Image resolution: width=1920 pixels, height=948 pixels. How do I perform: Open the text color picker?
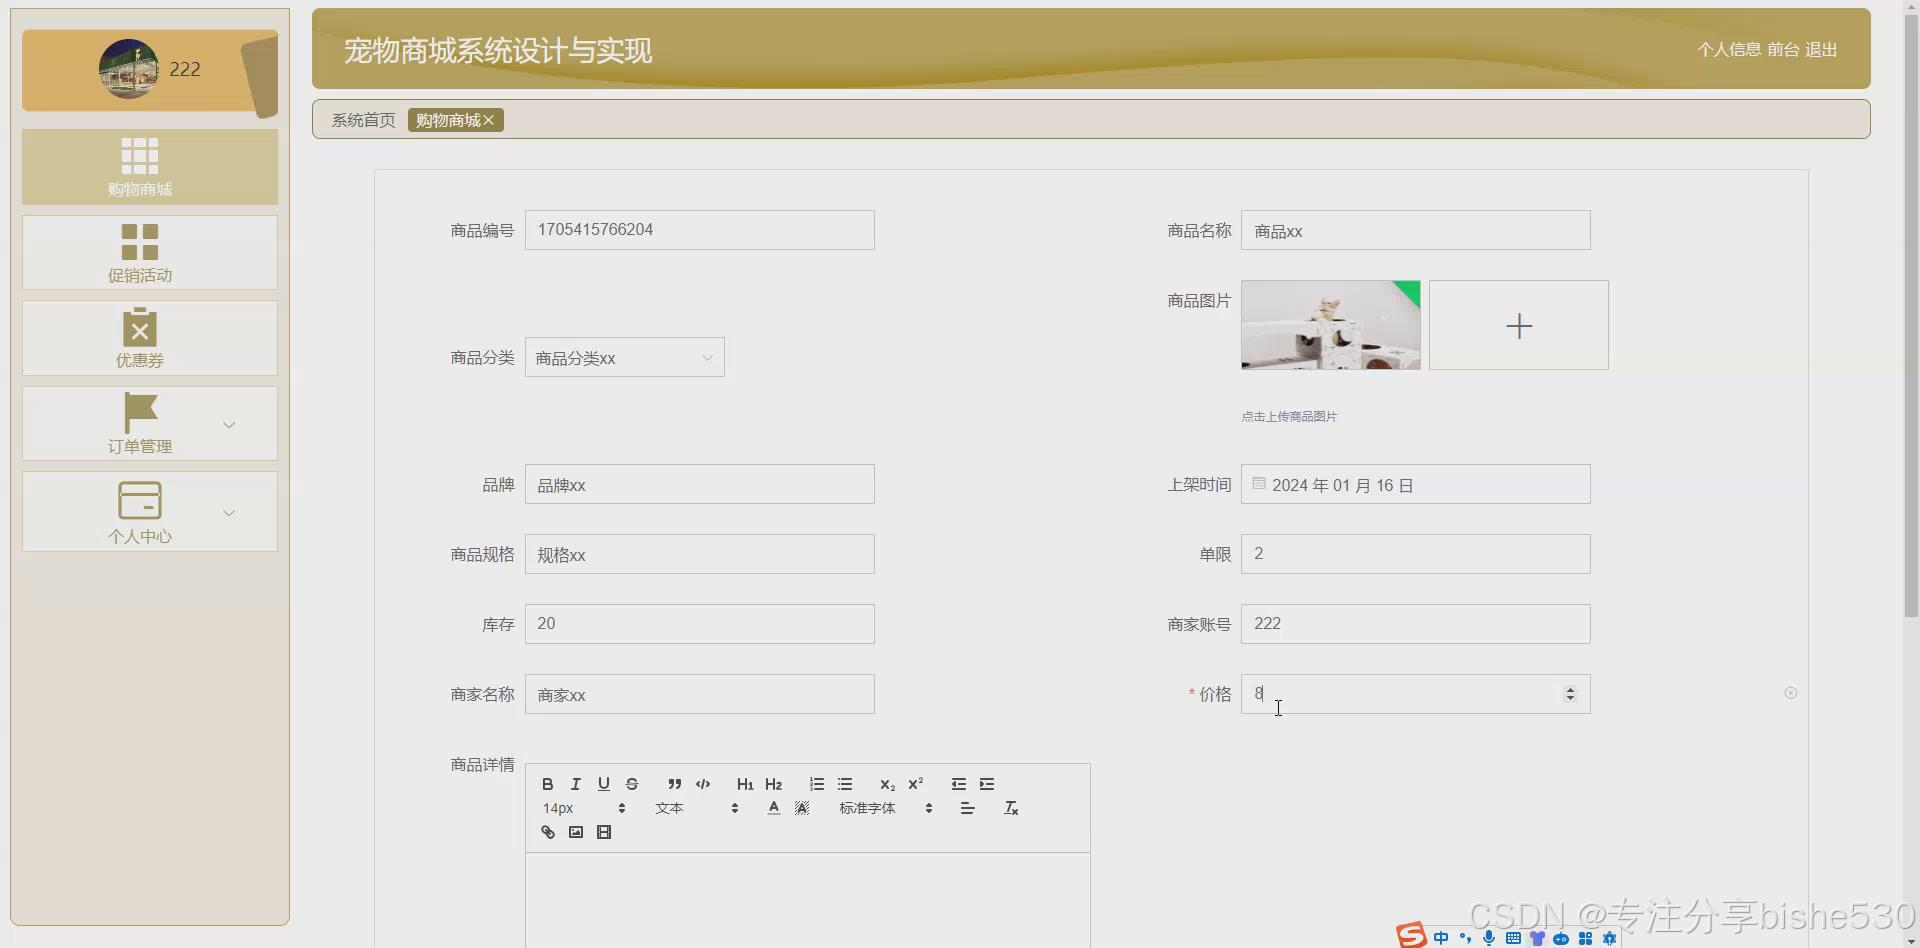[773, 808]
